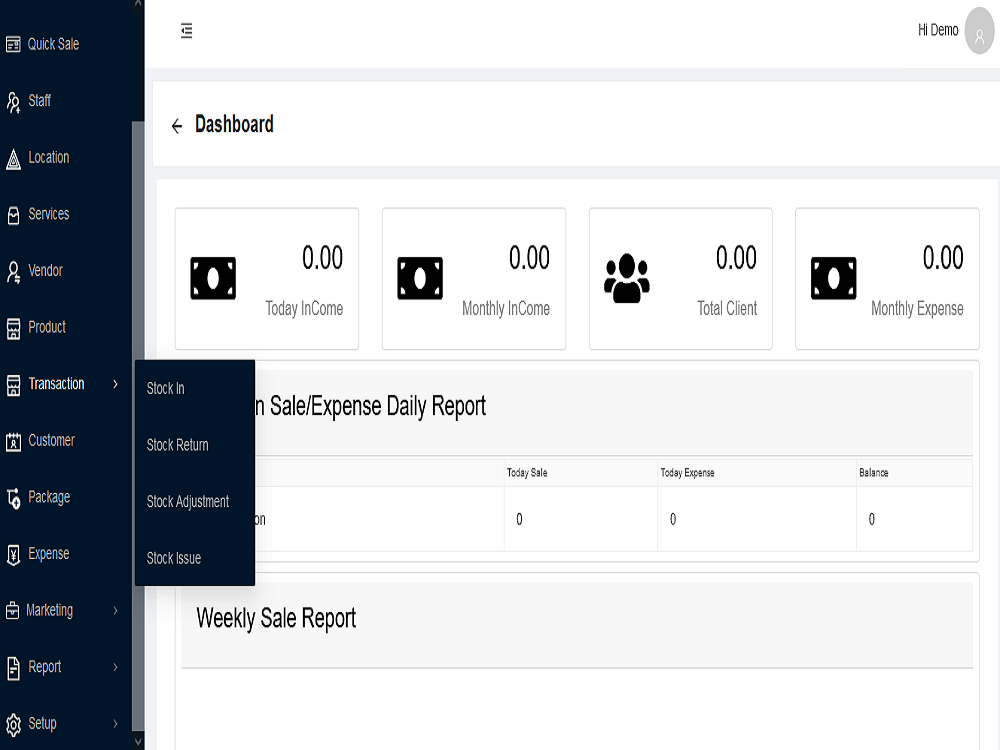The height and width of the screenshot is (750, 1000).
Task: Open the Quick Sale menu item
Action: pos(54,44)
